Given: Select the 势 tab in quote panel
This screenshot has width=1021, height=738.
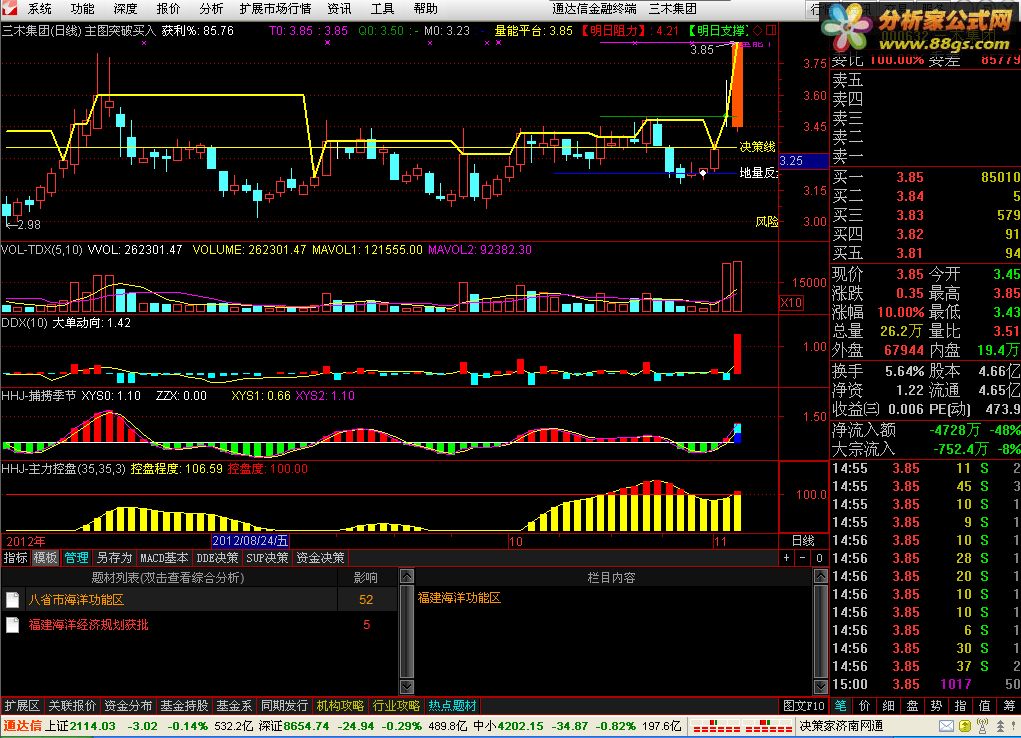Looking at the screenshot, I should click(936, 705).
